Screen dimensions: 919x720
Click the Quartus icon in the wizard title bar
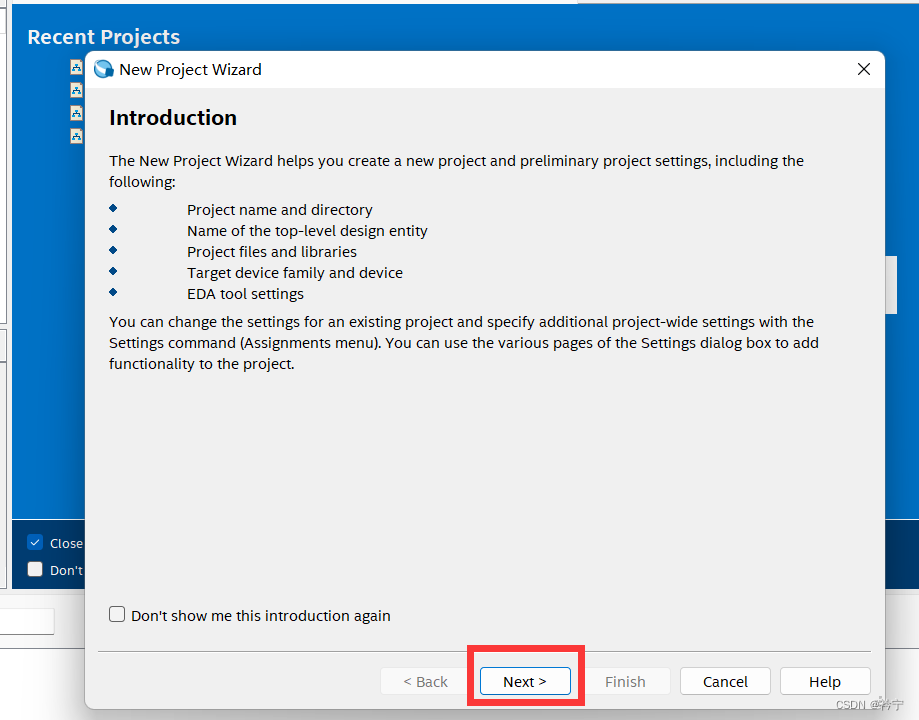[x=103, y=69]
